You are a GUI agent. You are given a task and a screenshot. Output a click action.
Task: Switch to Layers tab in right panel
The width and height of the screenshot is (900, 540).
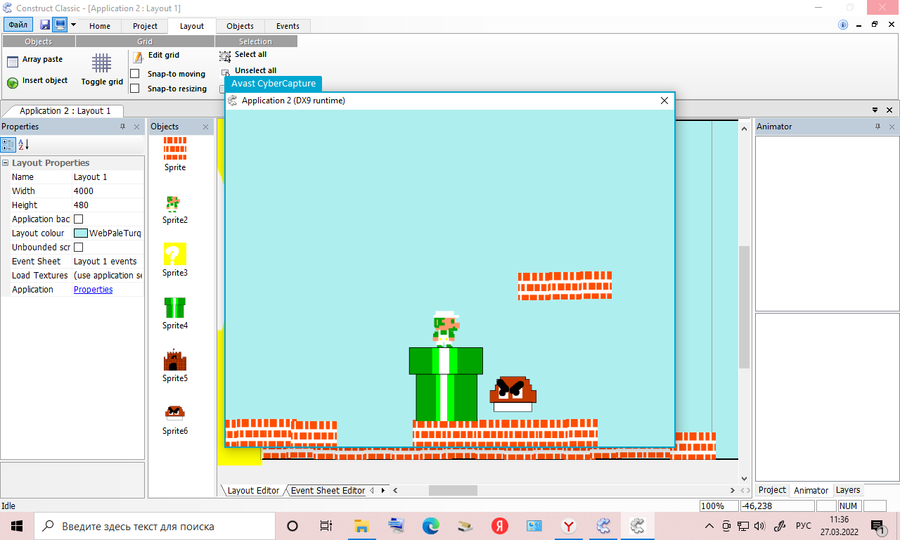click(x=847, y=490)
